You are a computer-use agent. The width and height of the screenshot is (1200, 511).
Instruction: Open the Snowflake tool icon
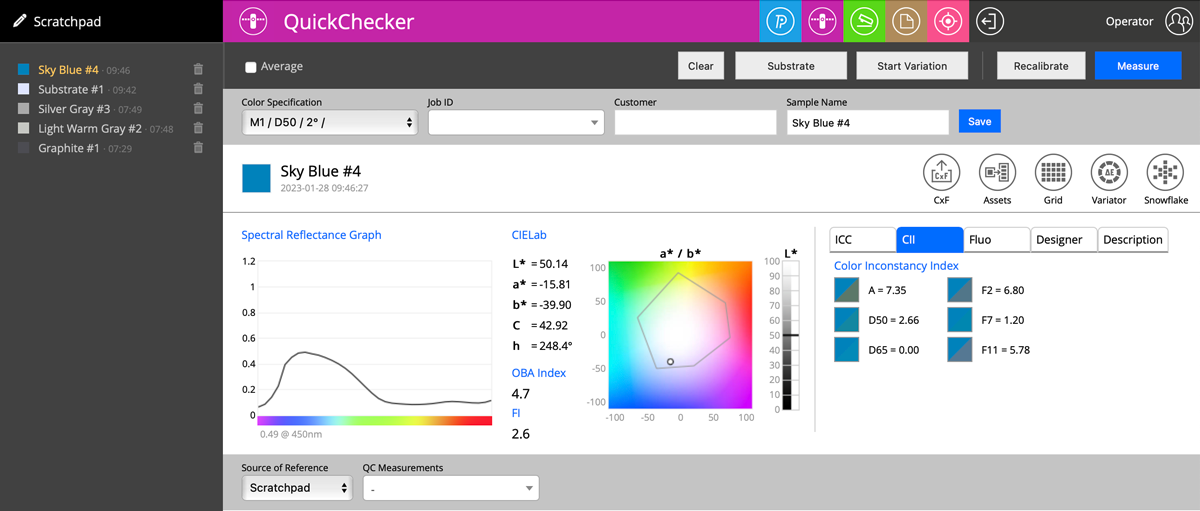pos(1165,173)
